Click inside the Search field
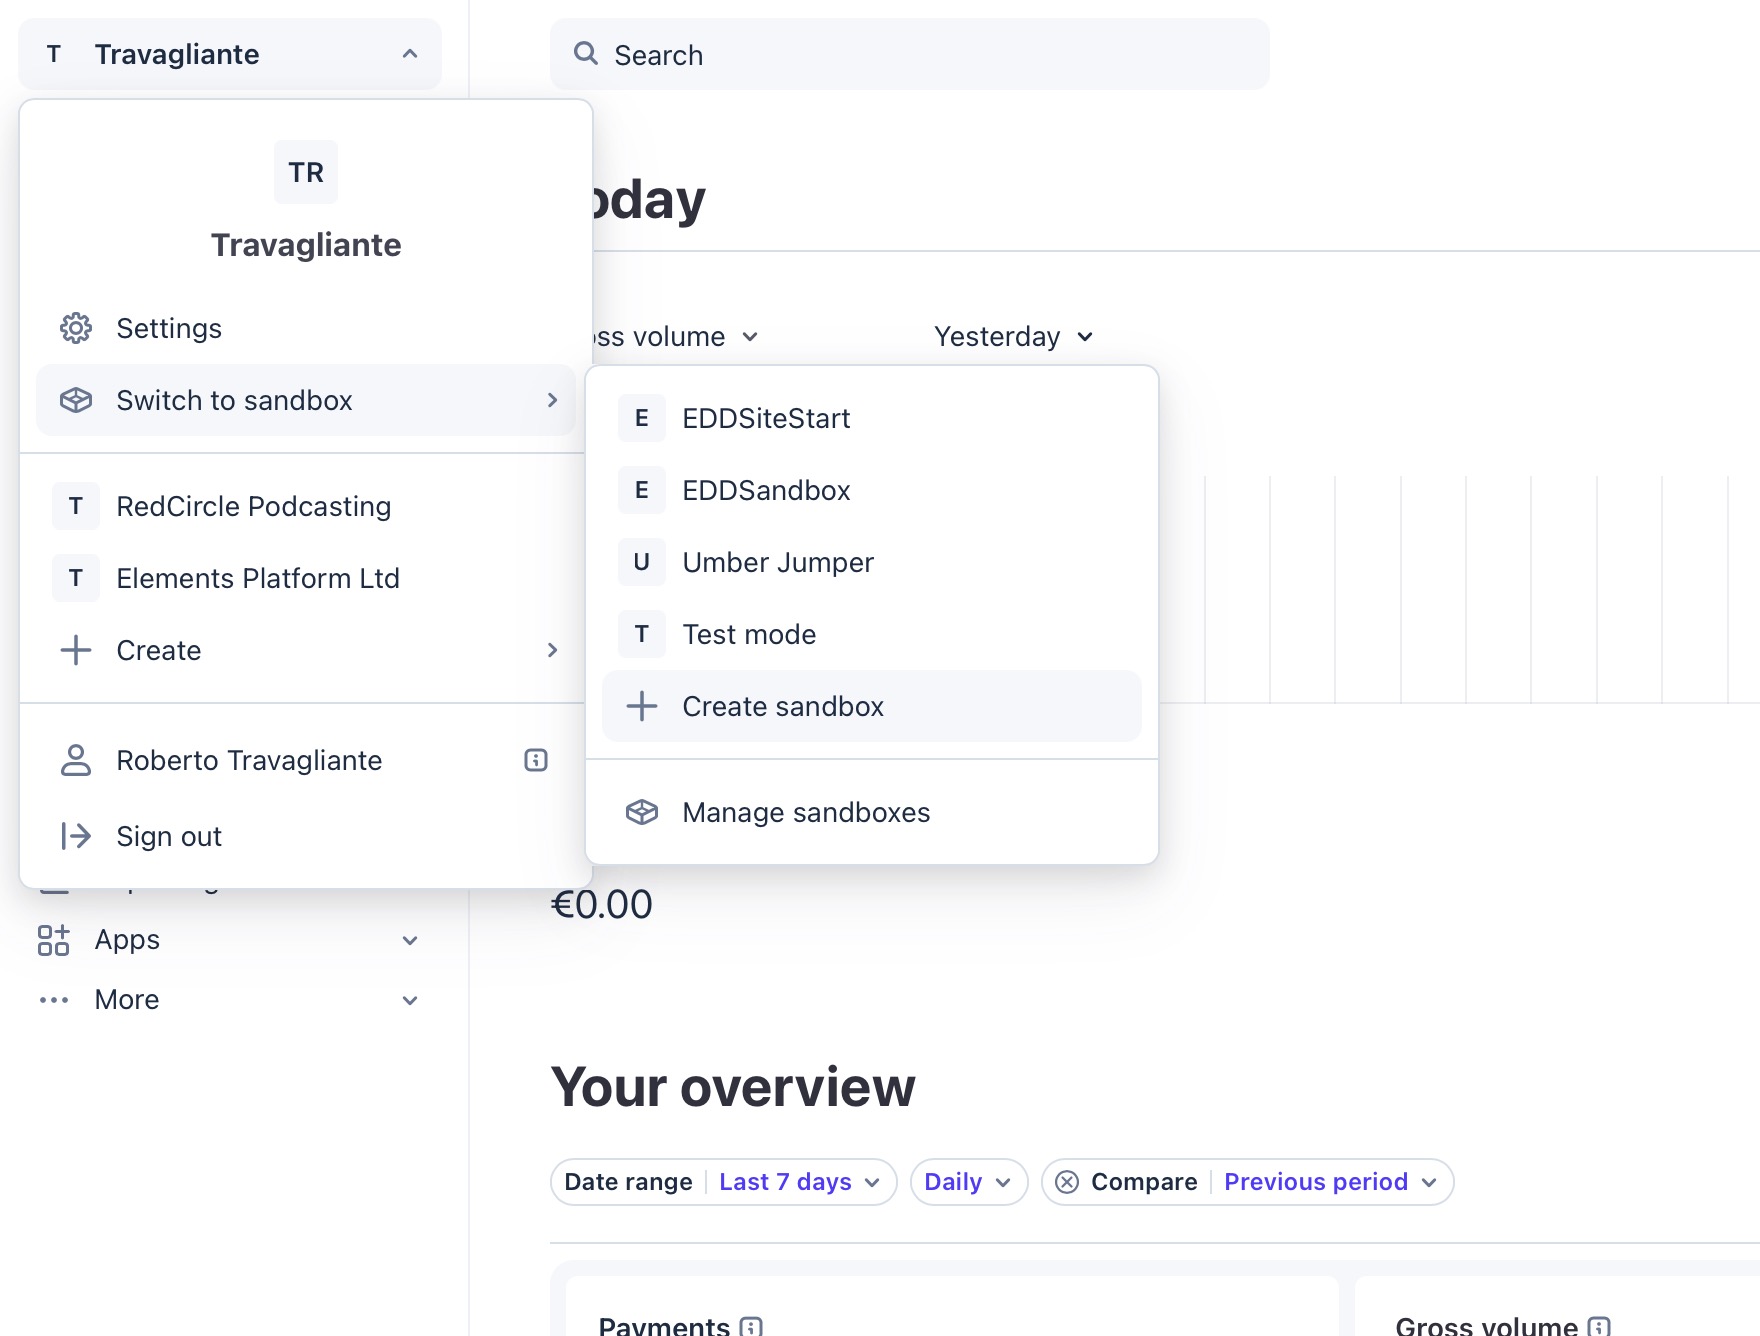Screen dimensions: 1760x1336 (910, 54)
